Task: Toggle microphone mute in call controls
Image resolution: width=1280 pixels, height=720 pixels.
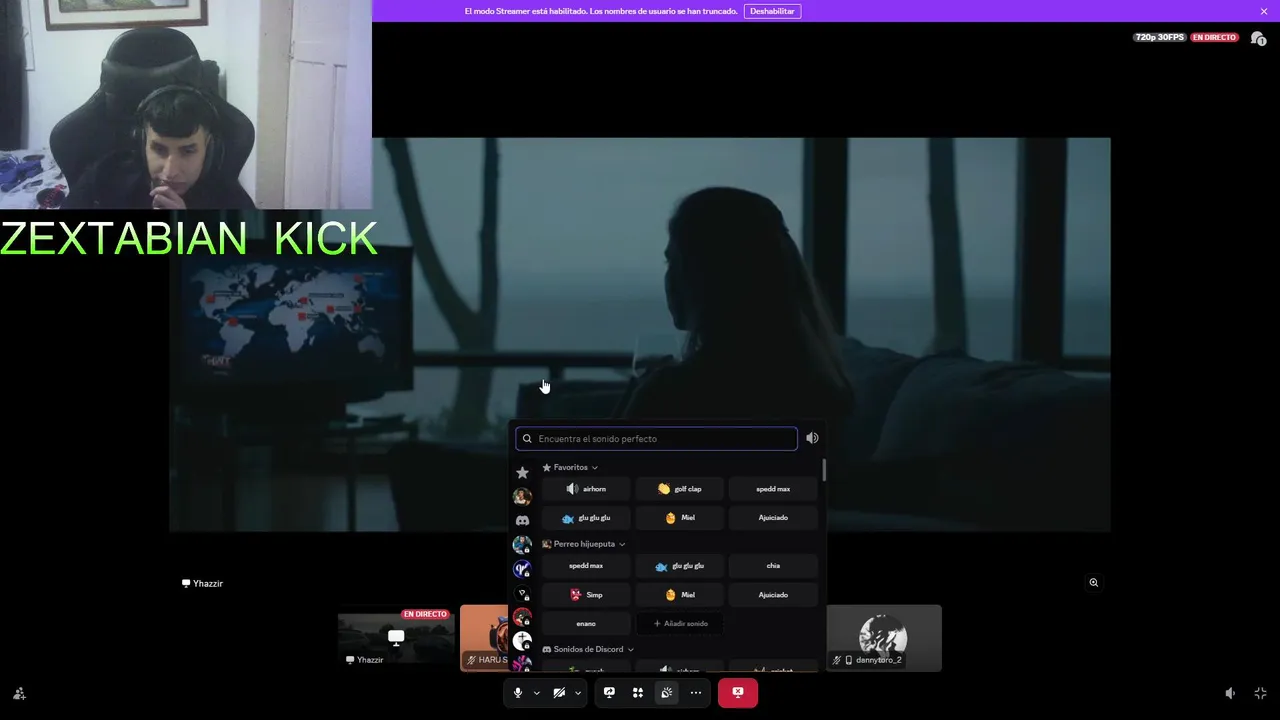Action: tap(517, 693)
